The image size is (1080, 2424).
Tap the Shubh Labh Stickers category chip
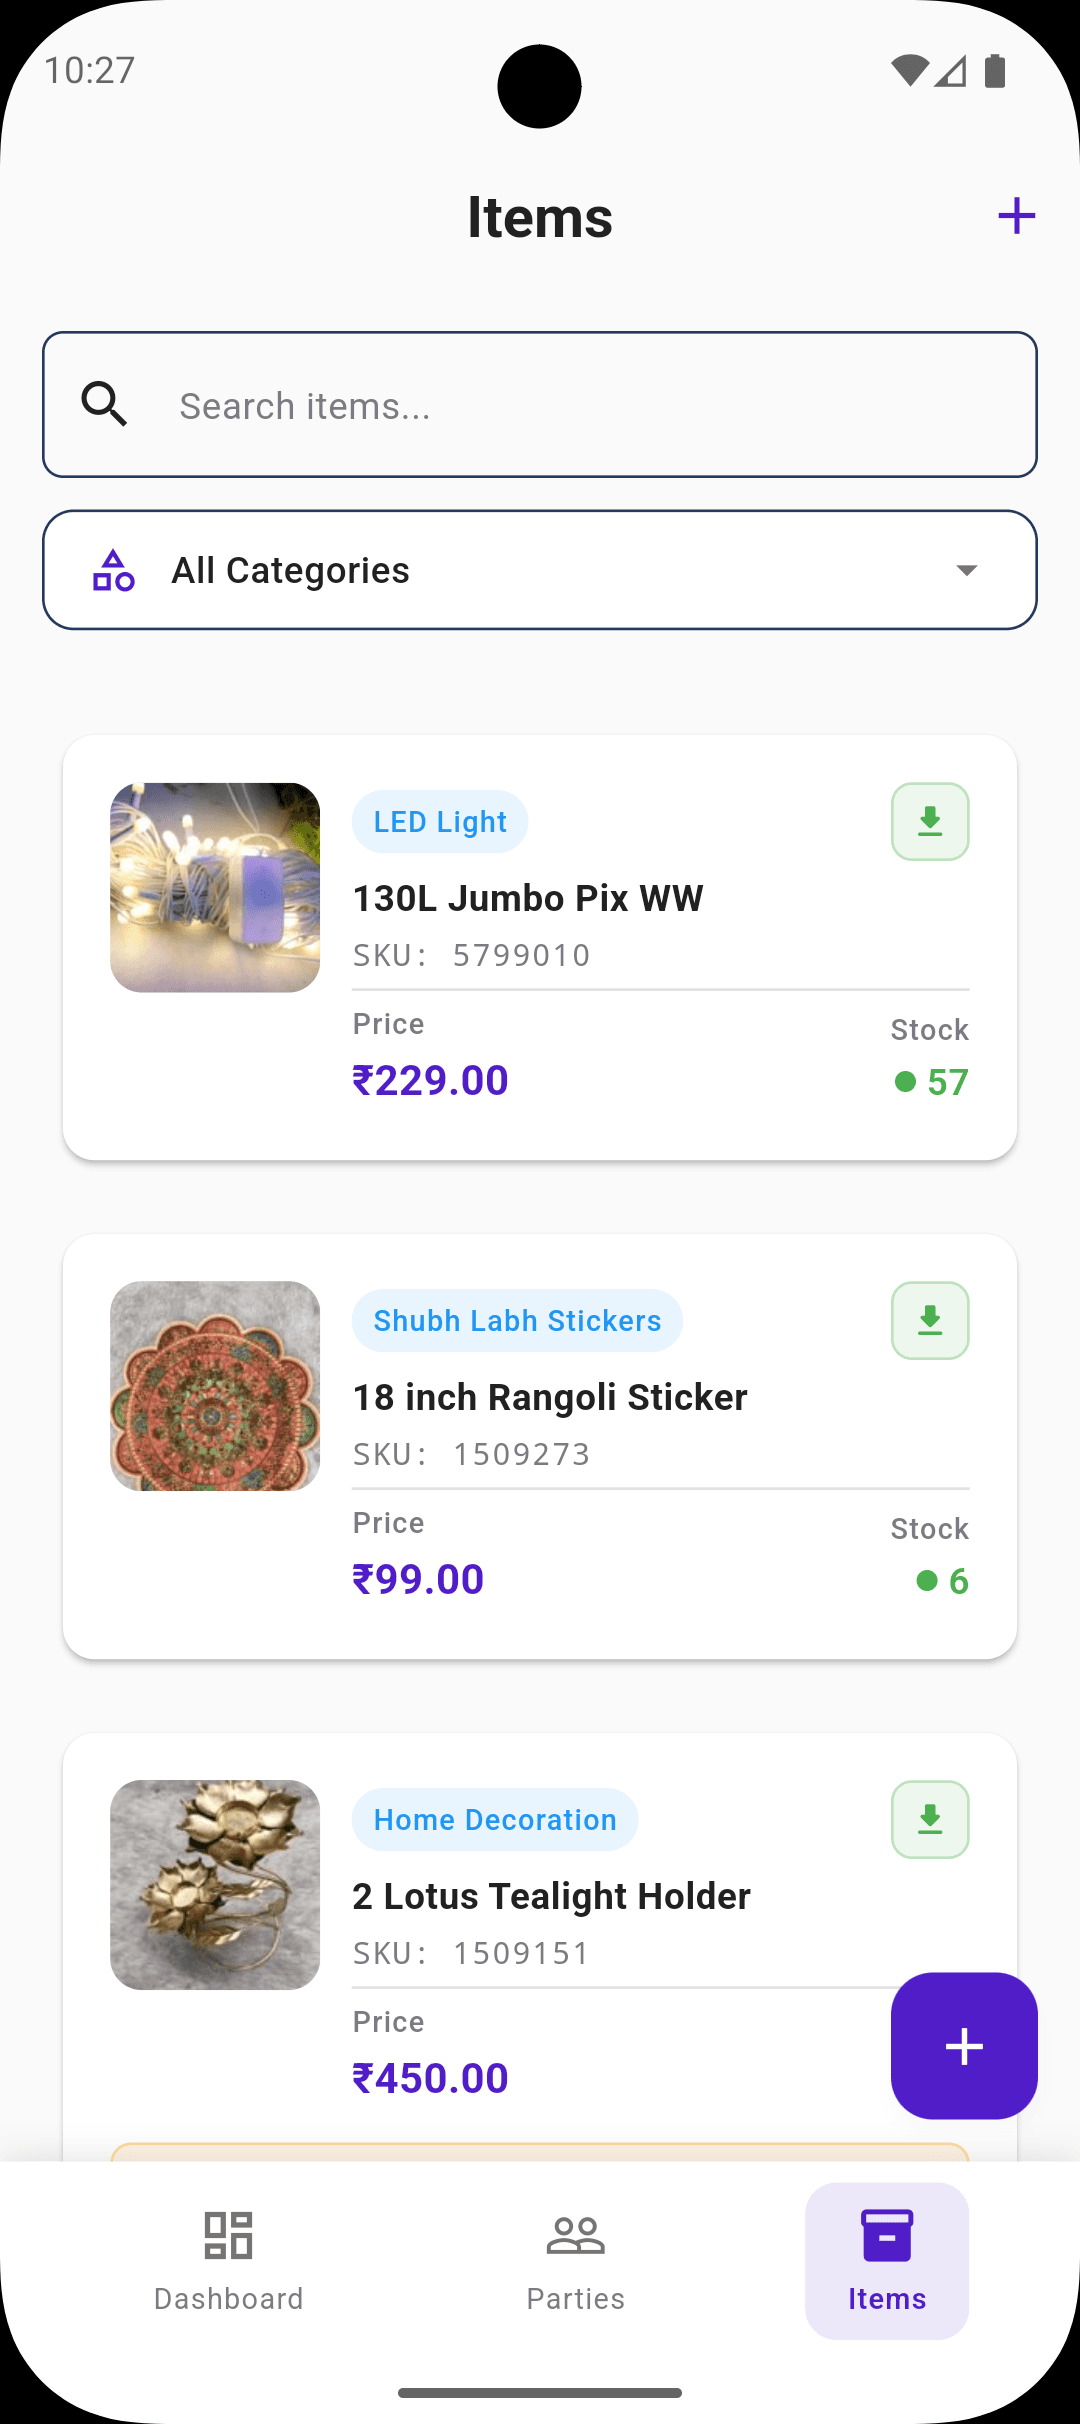[x=517, y=1321]
